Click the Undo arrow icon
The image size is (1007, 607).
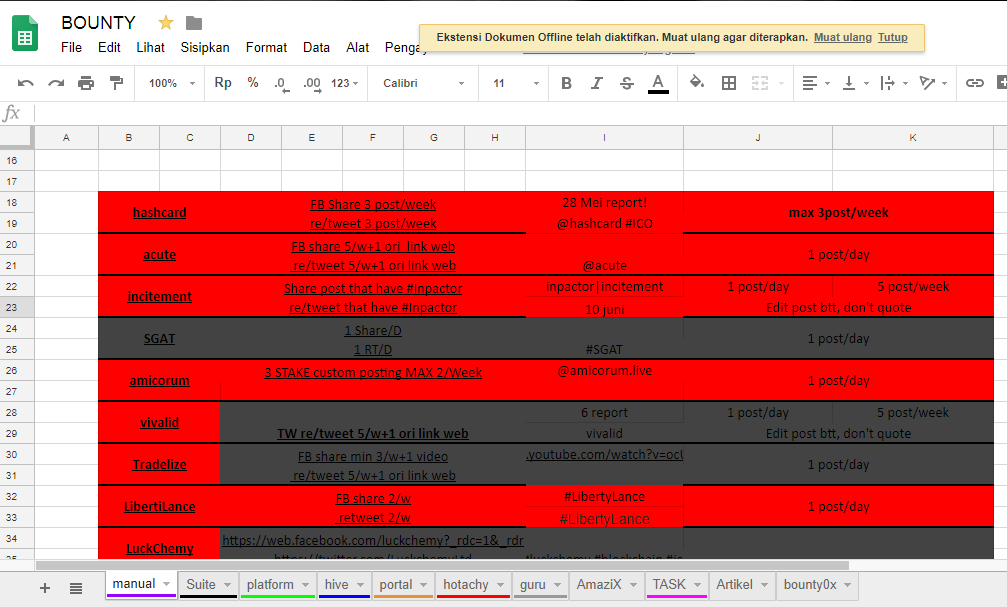26,83
